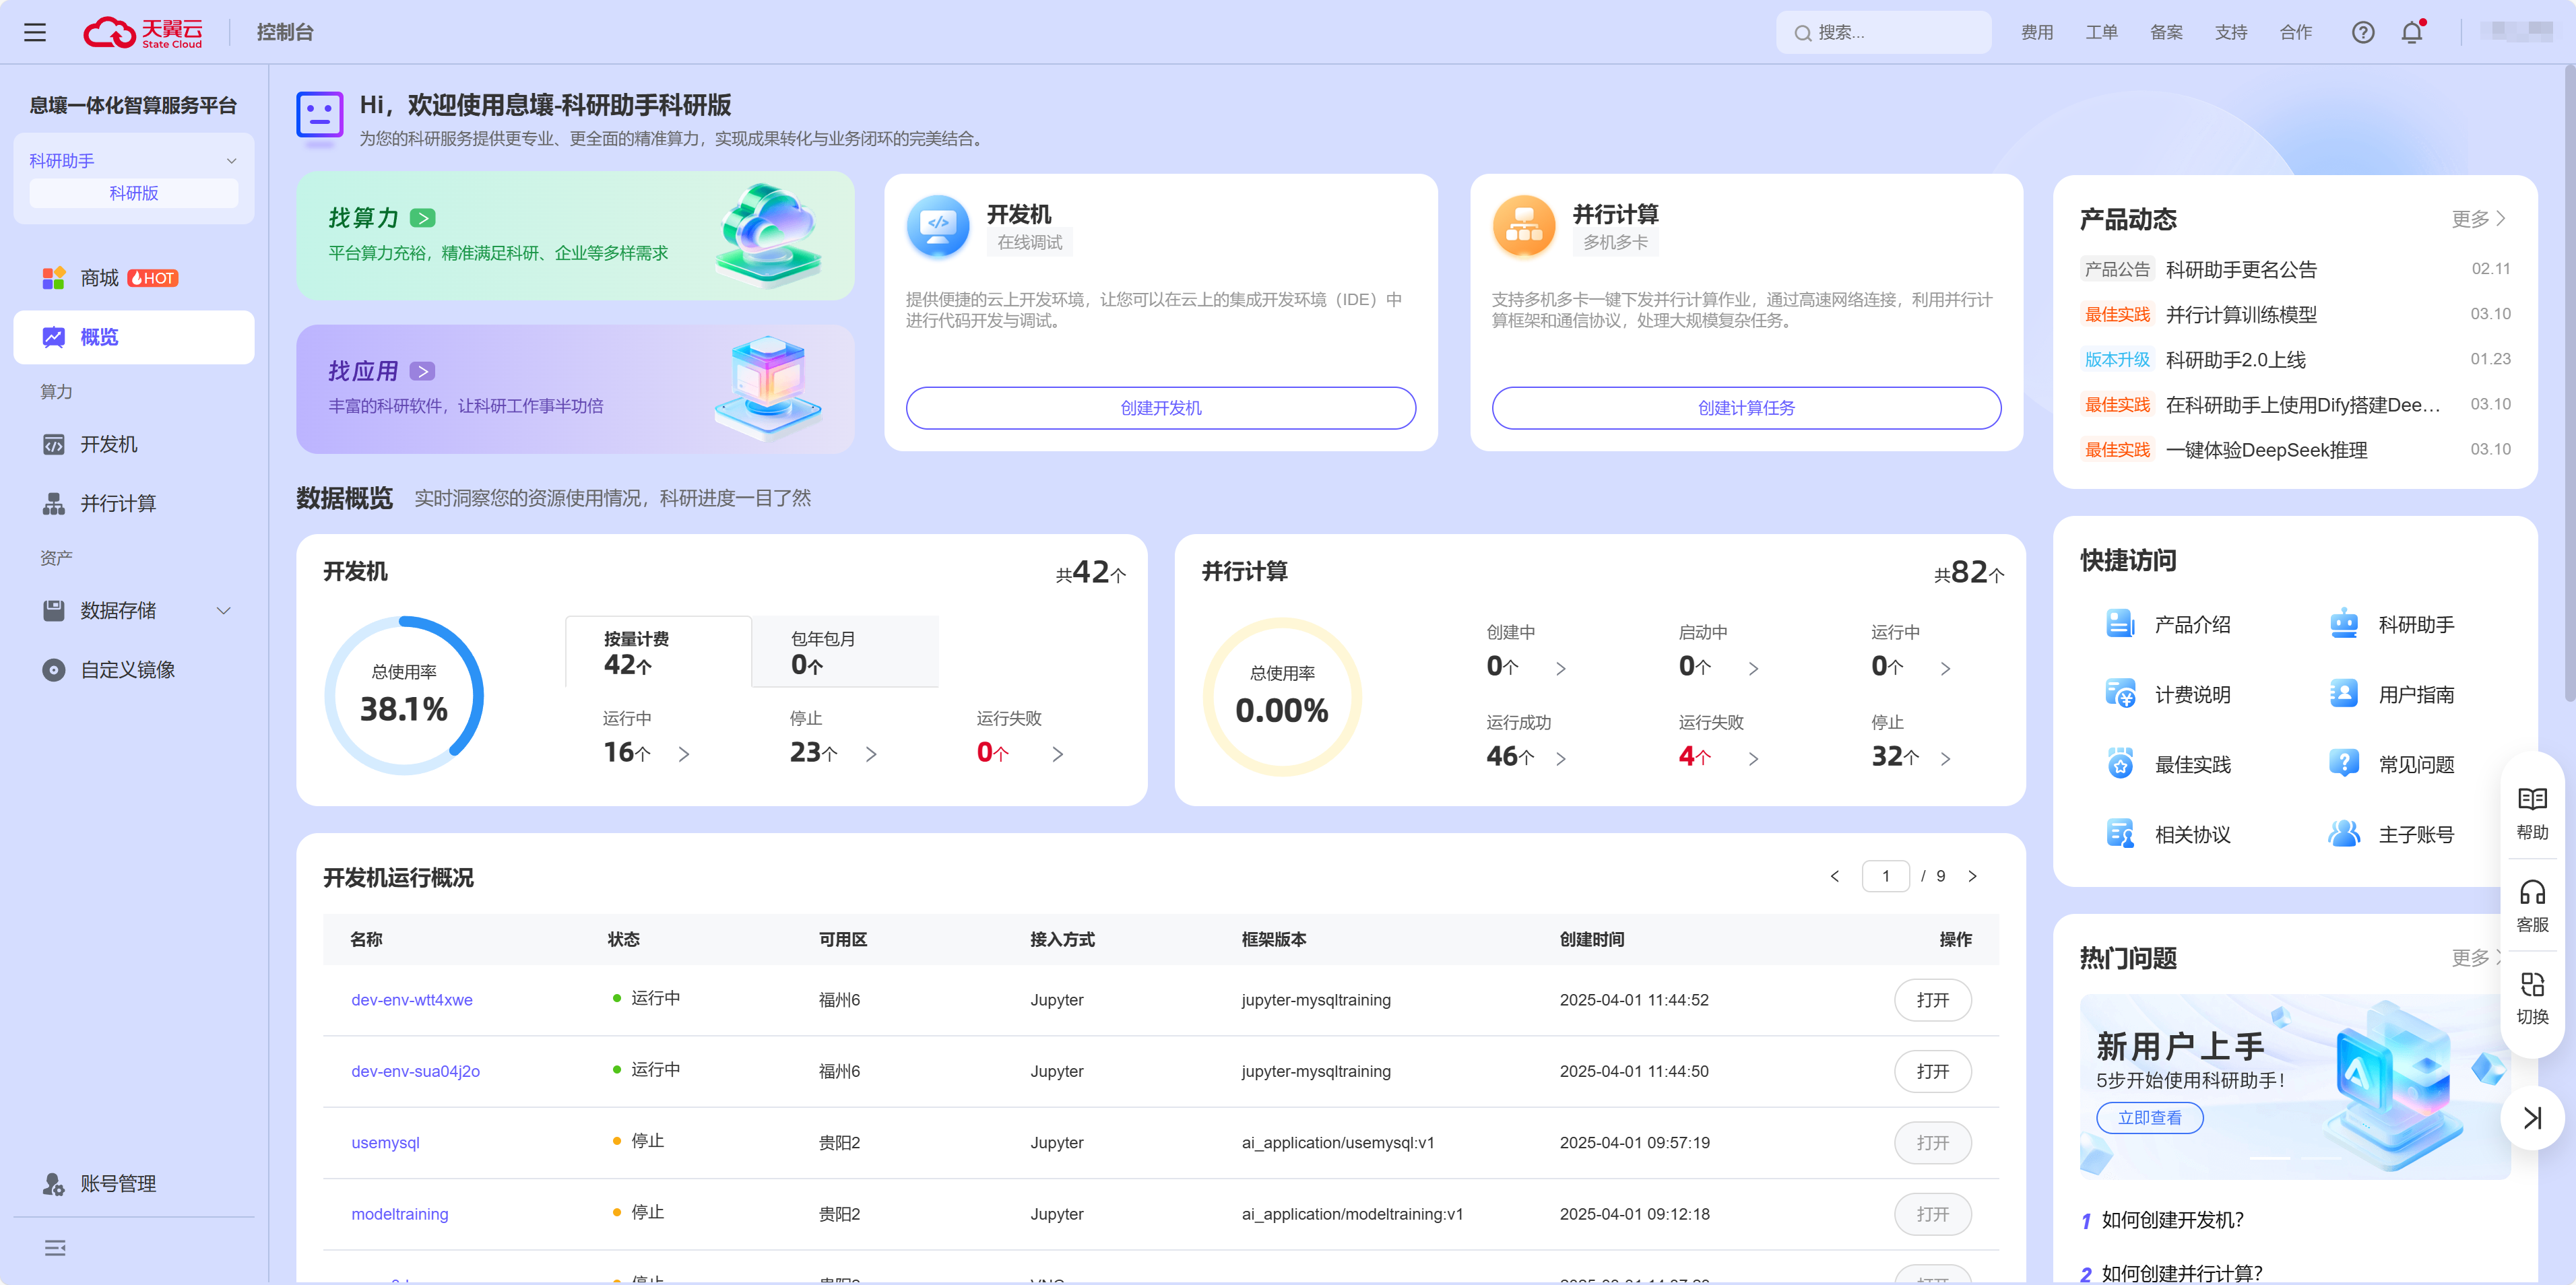Open the hamburger menu icon
This screenshot has height=1285, width=2576.
pyautogui.click(x=35, y=32)
